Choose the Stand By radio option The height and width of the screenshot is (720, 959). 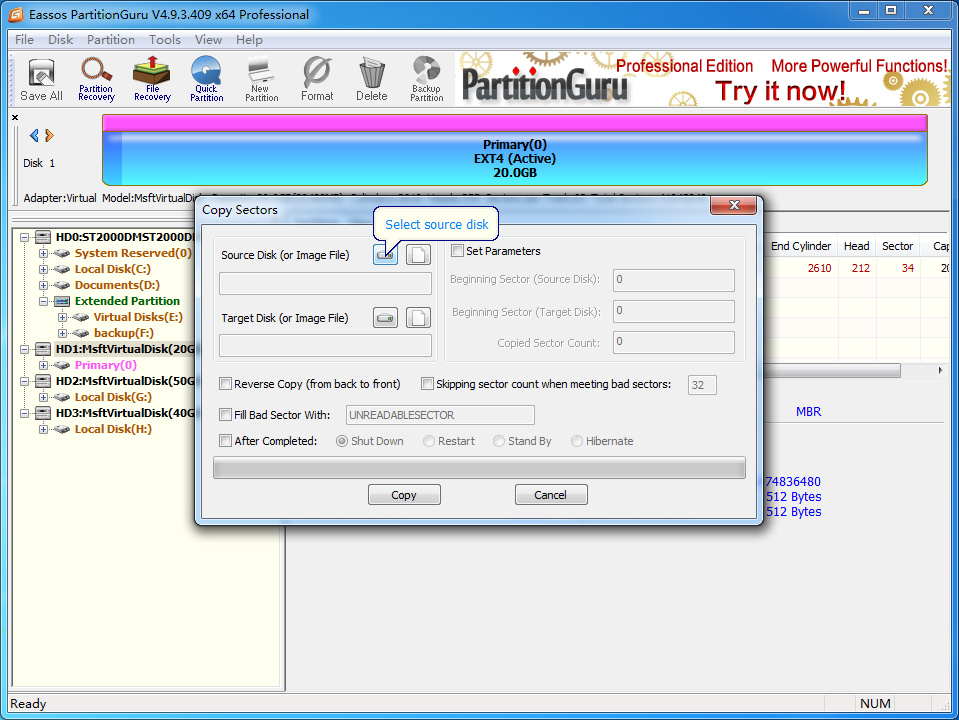(x=499, y=441)
